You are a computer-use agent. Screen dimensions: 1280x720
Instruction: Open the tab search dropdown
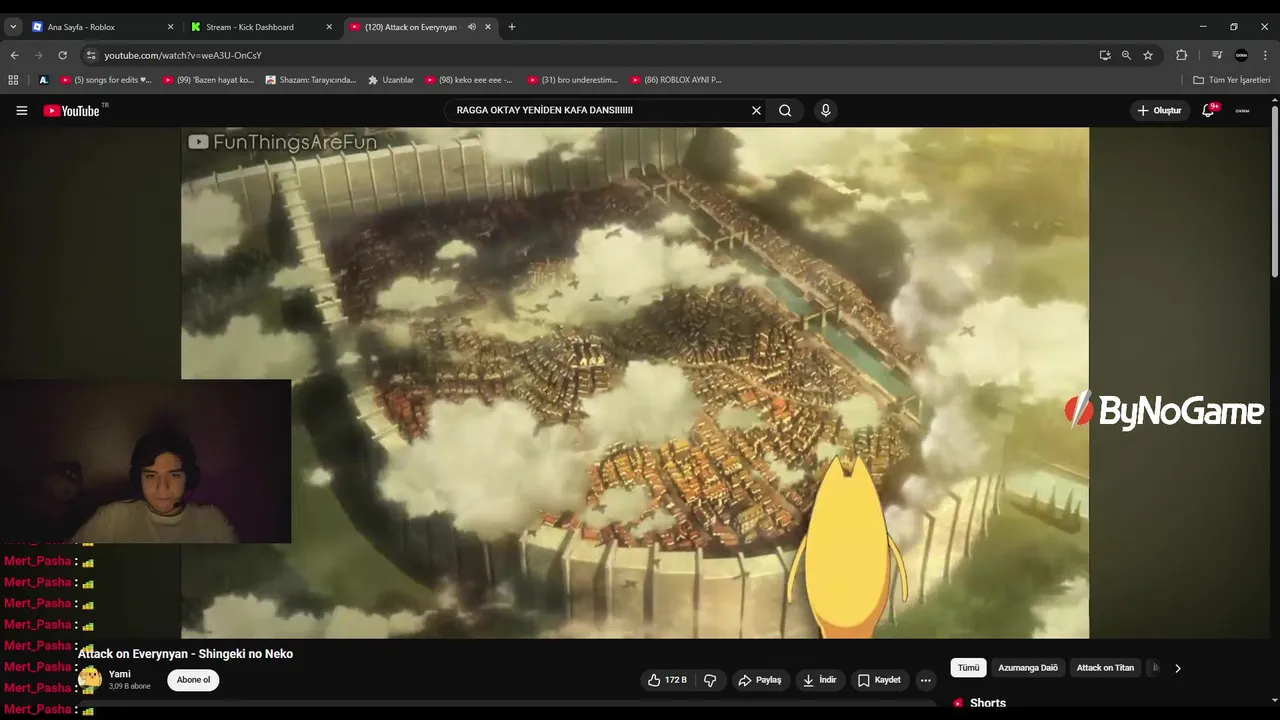pos(13,27)
